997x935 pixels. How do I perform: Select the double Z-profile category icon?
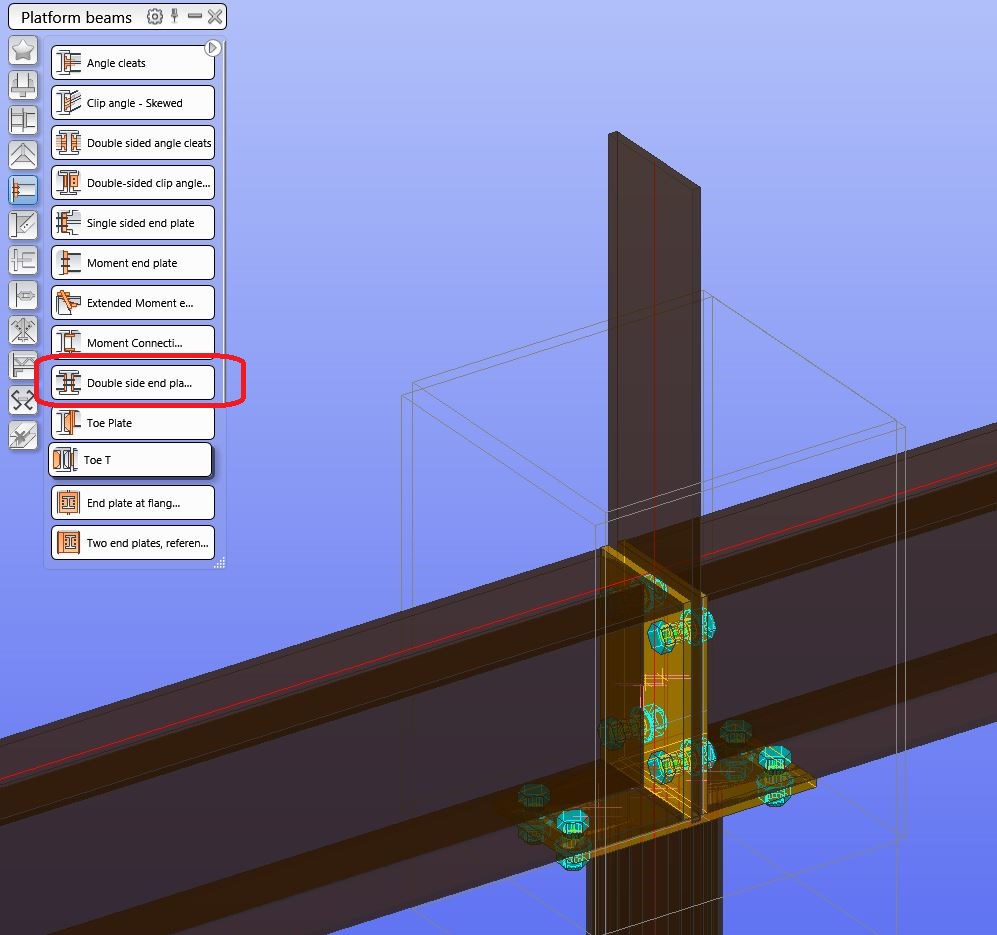coord(22,401)
